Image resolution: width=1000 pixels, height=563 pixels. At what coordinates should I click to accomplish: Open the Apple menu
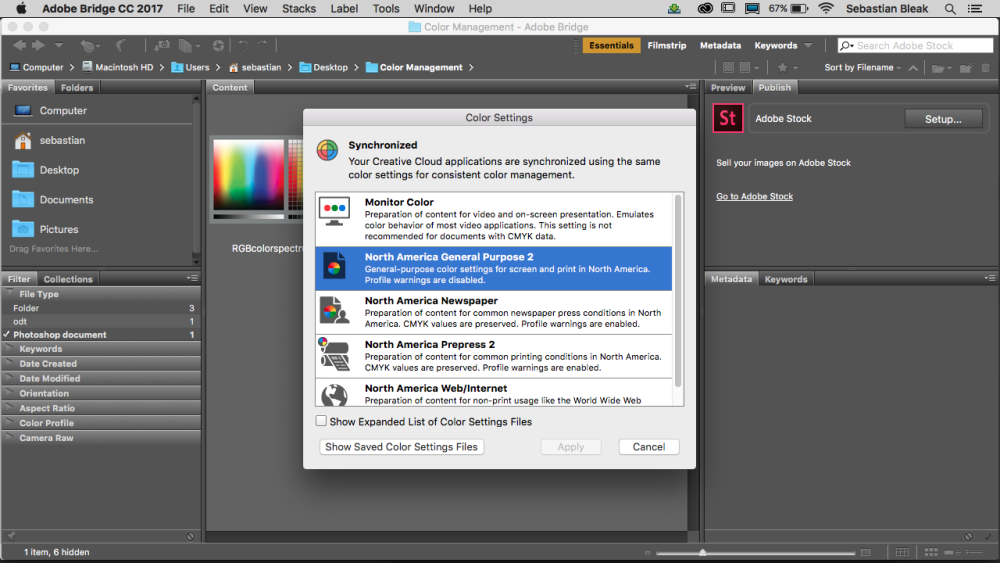coord(21,9)
